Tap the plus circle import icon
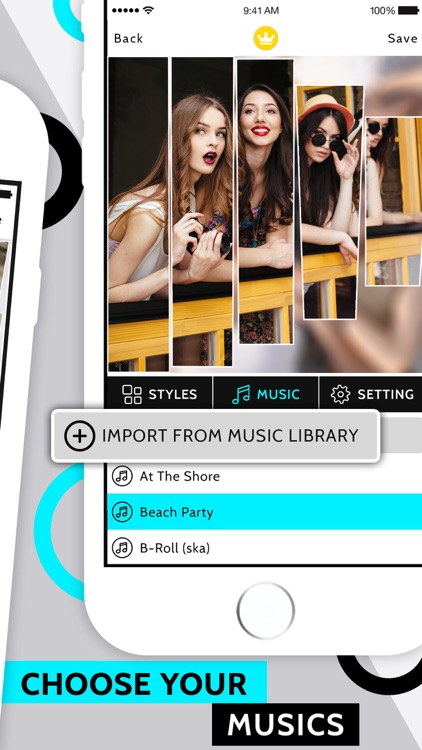This screenshot has height=750, width=422. (79, 436)
